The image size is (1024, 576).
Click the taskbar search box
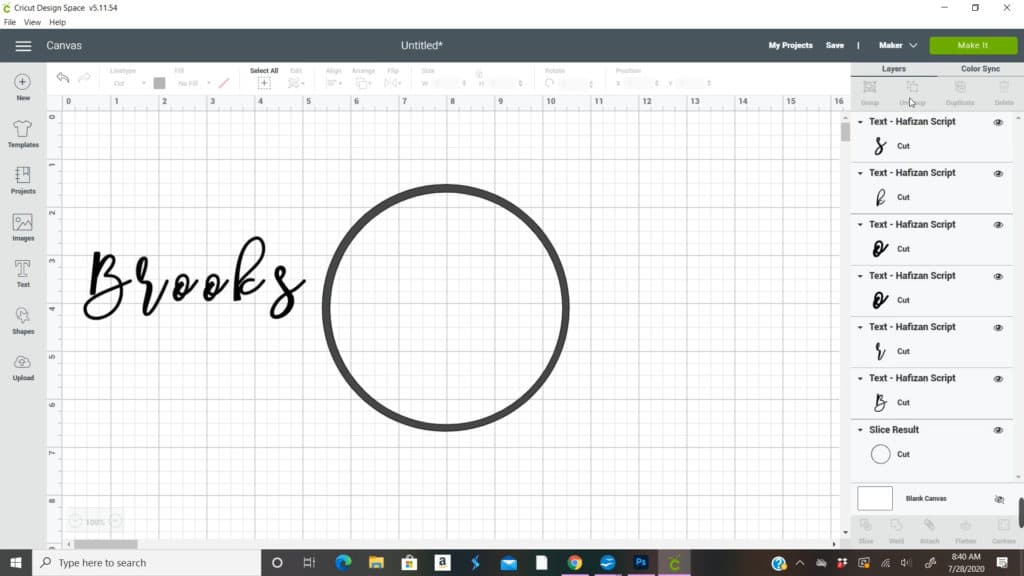click(147, 562)
